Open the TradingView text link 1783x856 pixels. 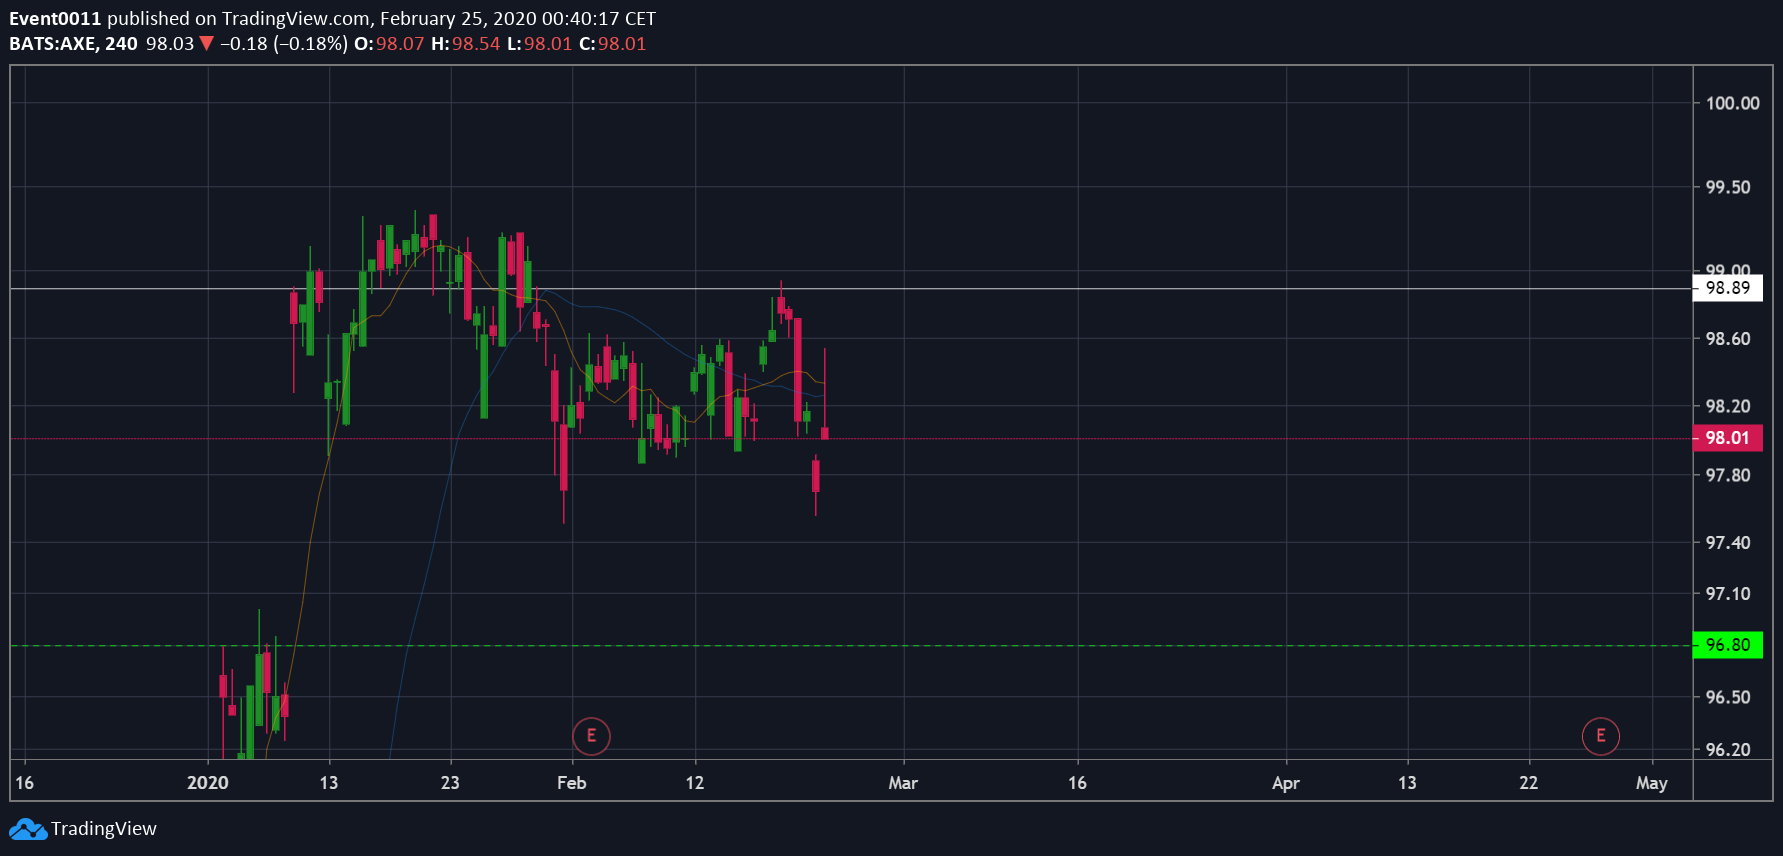(104, 829)
